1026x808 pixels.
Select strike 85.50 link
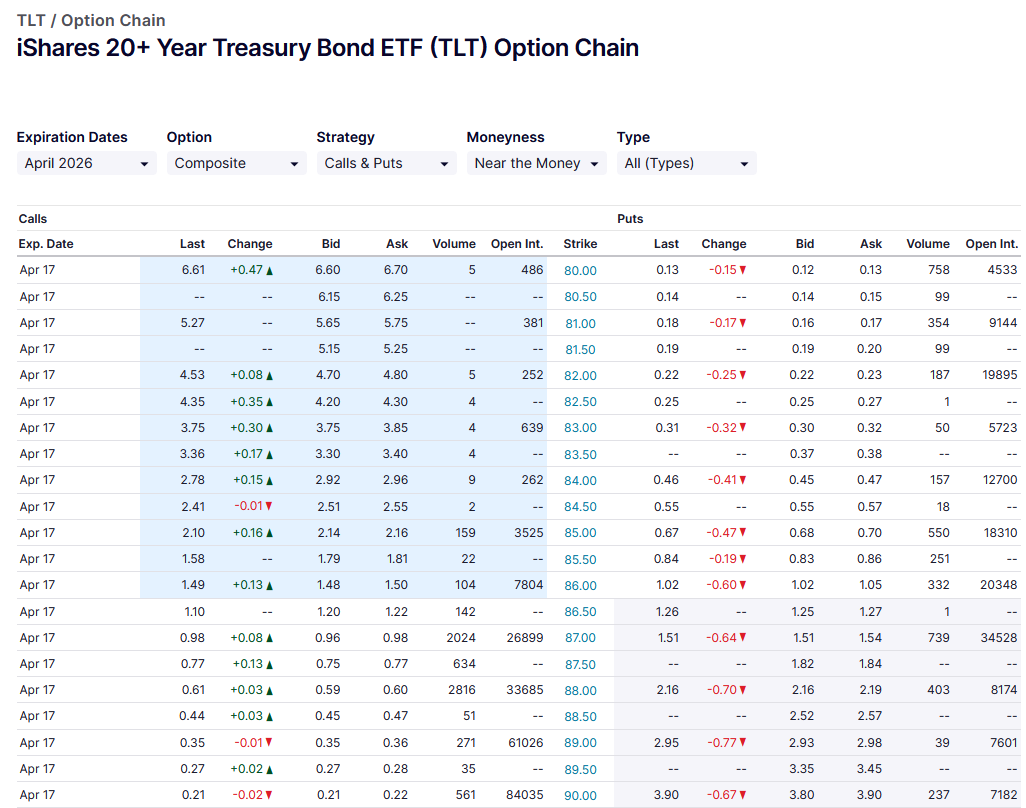coord(580,559)
